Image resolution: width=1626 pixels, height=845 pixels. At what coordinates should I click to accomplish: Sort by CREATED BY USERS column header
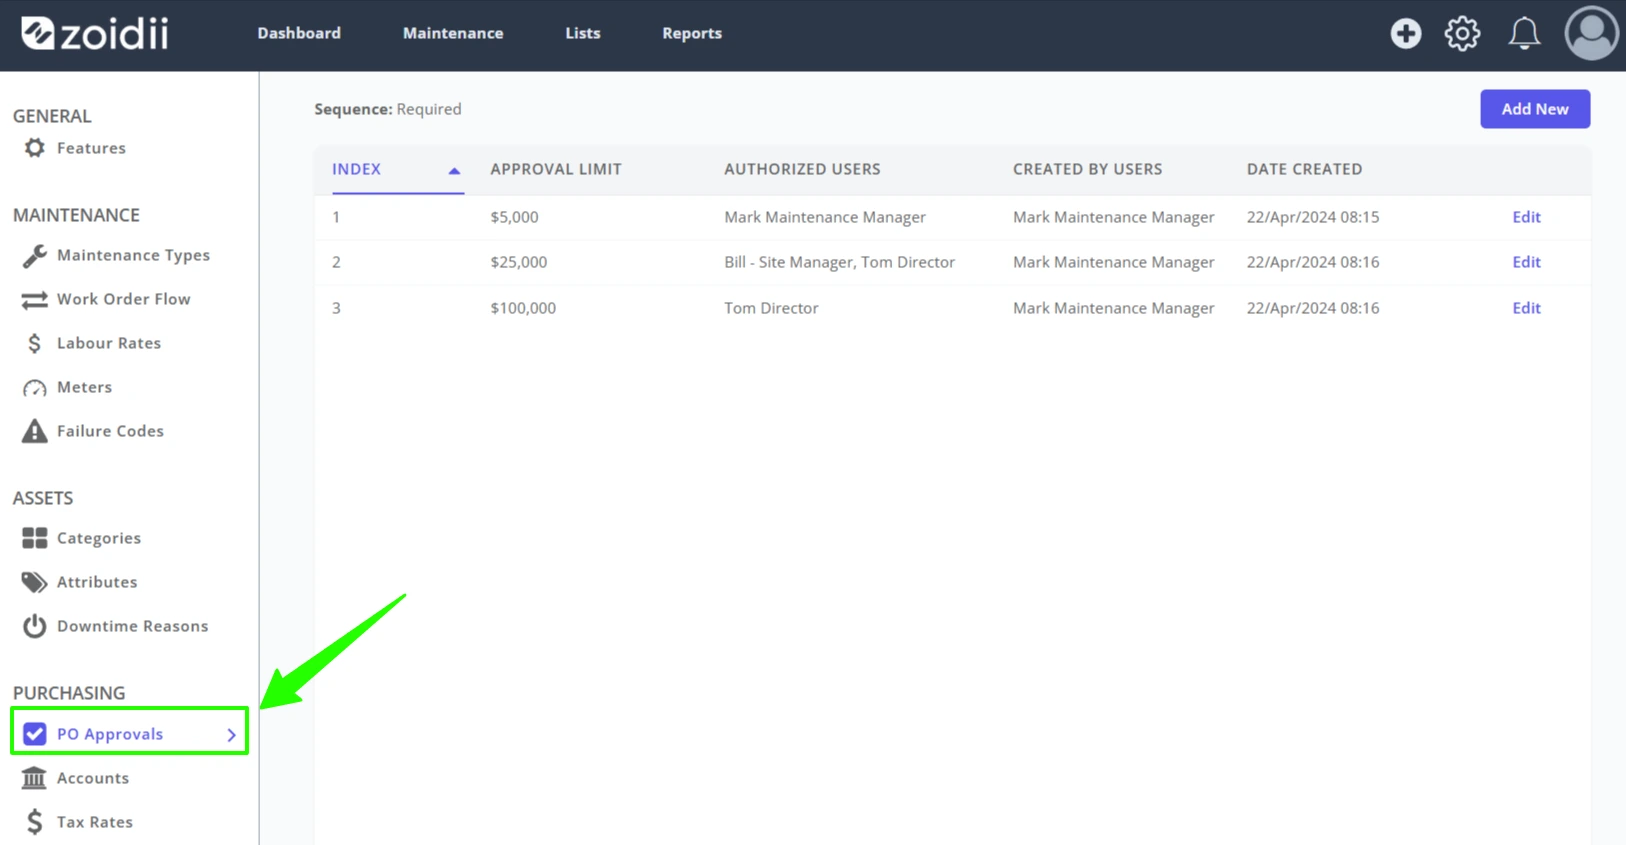point(1087,169)
